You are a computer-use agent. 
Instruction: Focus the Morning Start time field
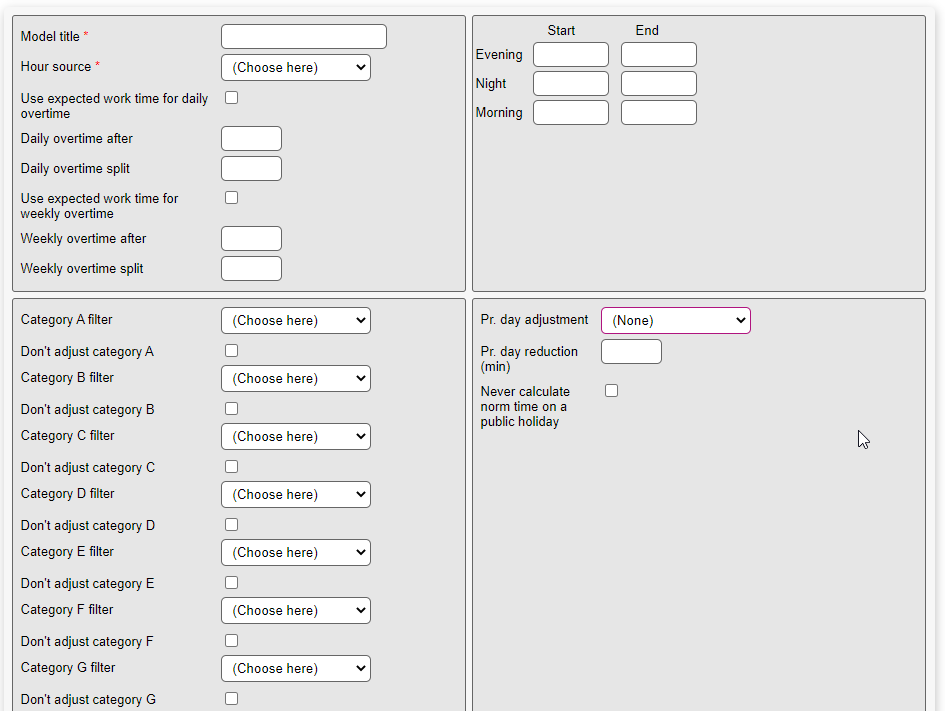pos(570,113)
